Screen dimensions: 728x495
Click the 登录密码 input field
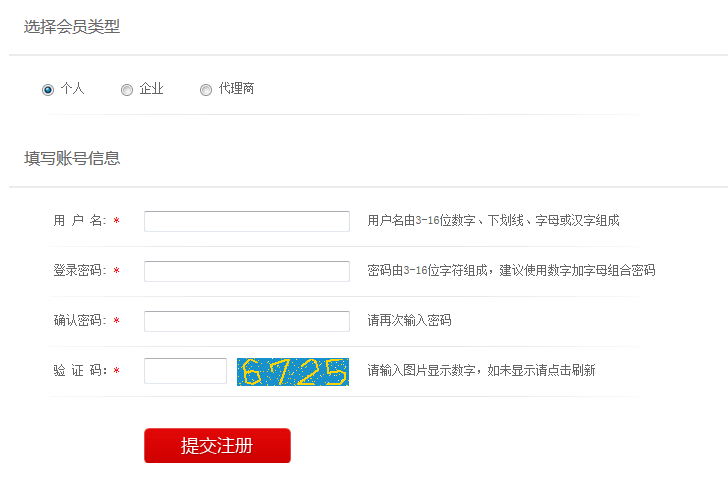[x=247, y=271]
